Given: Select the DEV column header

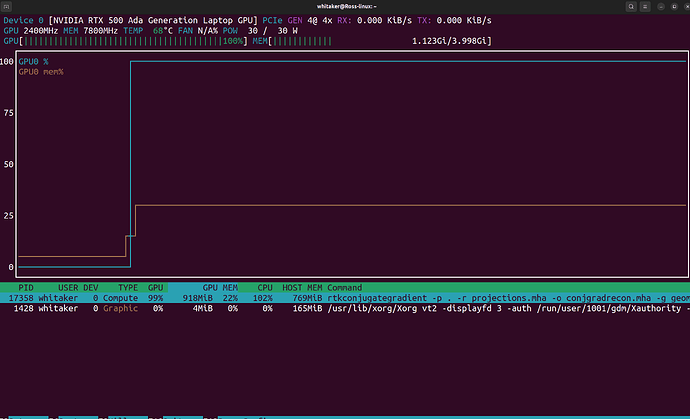Looking at the screenshot, I should tap(91, 288).
